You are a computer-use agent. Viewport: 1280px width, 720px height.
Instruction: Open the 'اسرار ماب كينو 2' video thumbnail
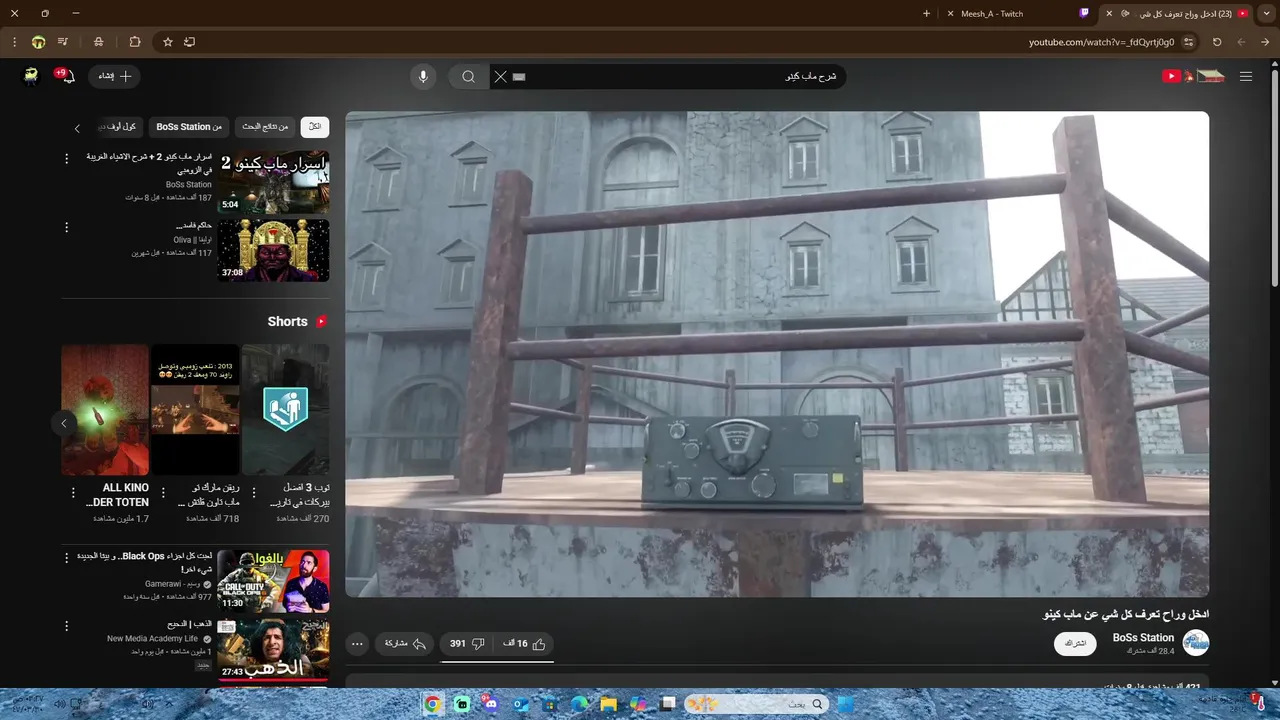(x=274, y=182)
